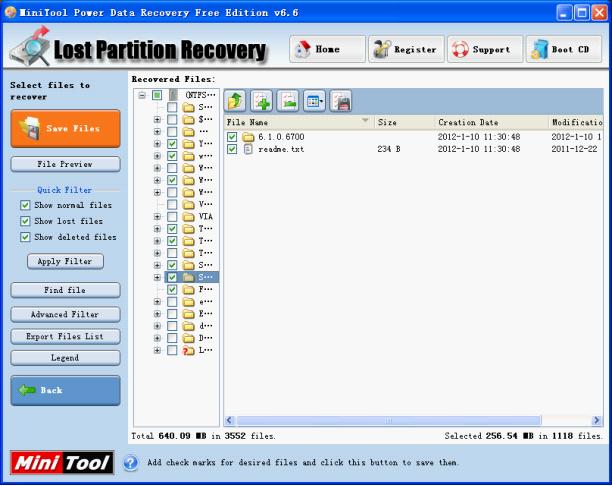Click the sort arrow in File Name header
The height and width of the screenshot is (486, 612).
tap(365, 121)
